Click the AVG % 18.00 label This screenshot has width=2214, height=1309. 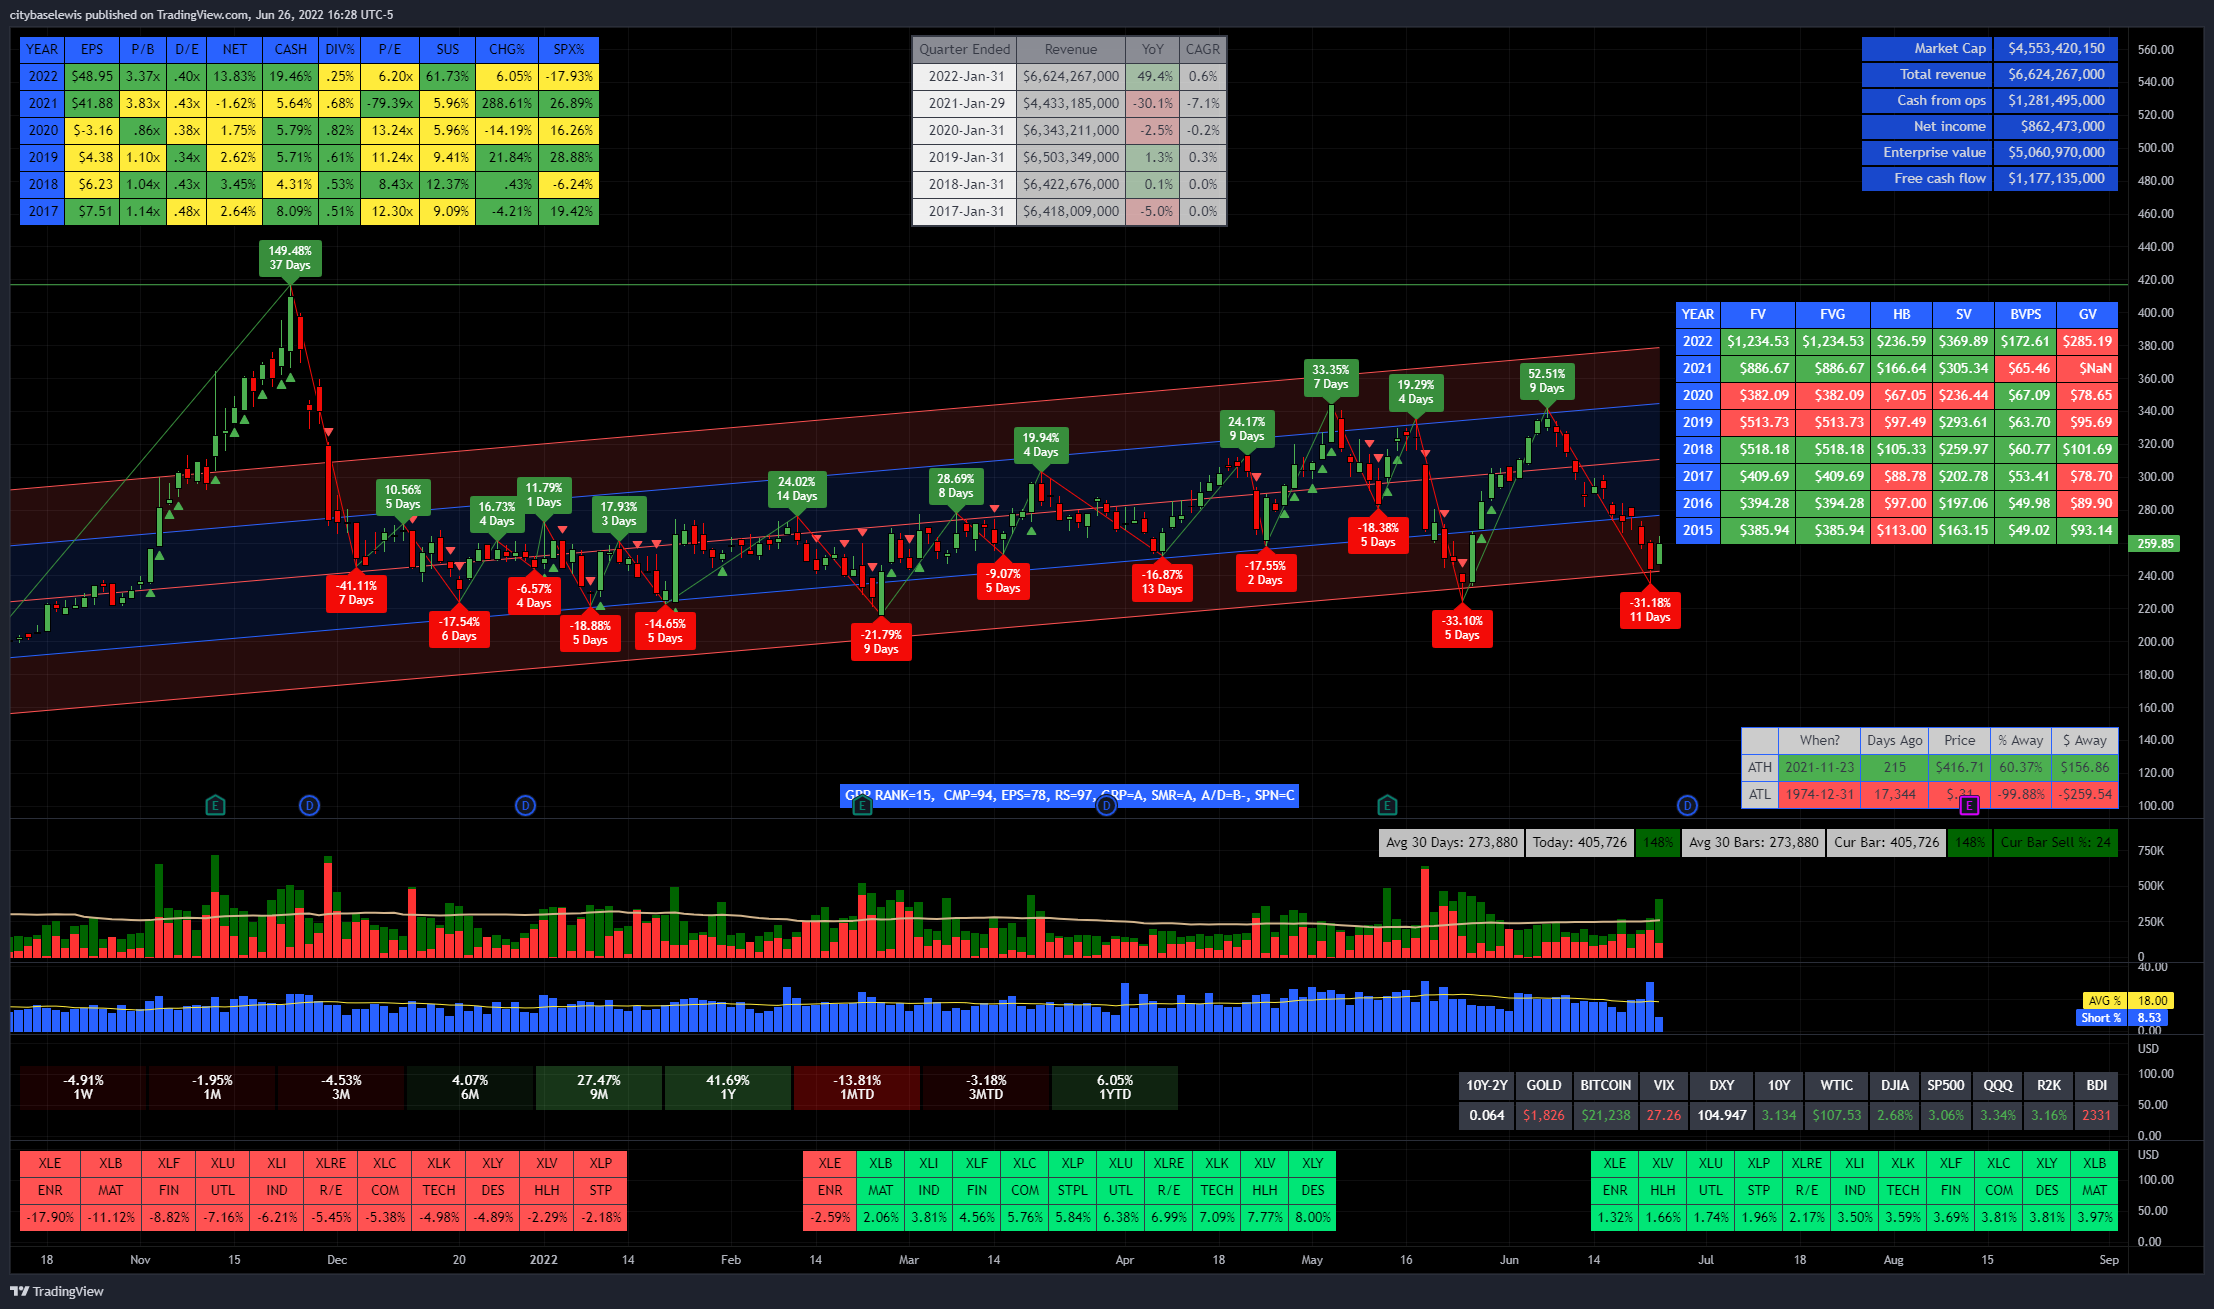[x=2126, y=1000]
